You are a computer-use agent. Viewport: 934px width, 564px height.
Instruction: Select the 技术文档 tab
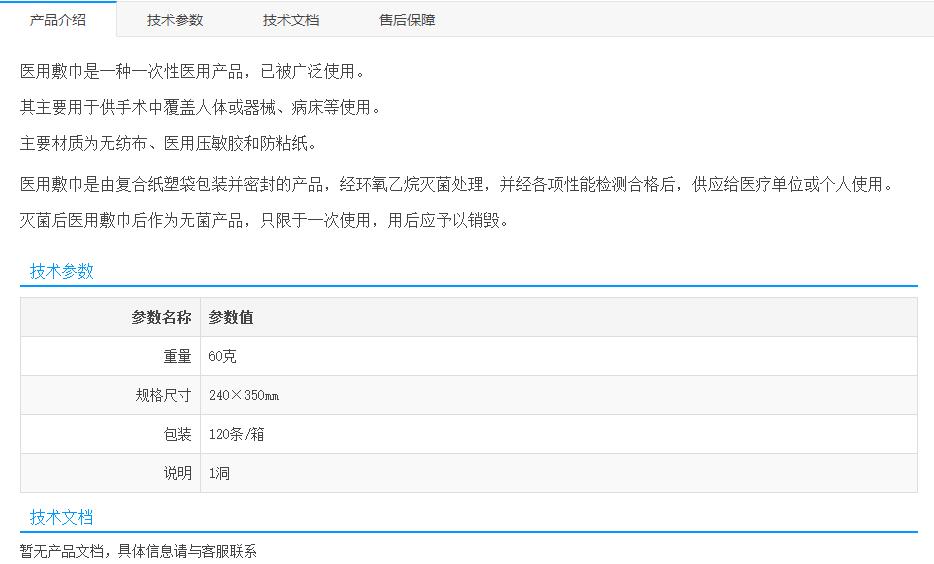(x=291, y=20)
